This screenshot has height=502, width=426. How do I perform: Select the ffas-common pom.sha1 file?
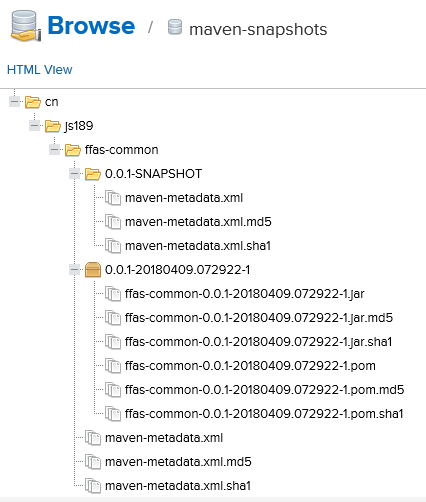click(264, 414)
